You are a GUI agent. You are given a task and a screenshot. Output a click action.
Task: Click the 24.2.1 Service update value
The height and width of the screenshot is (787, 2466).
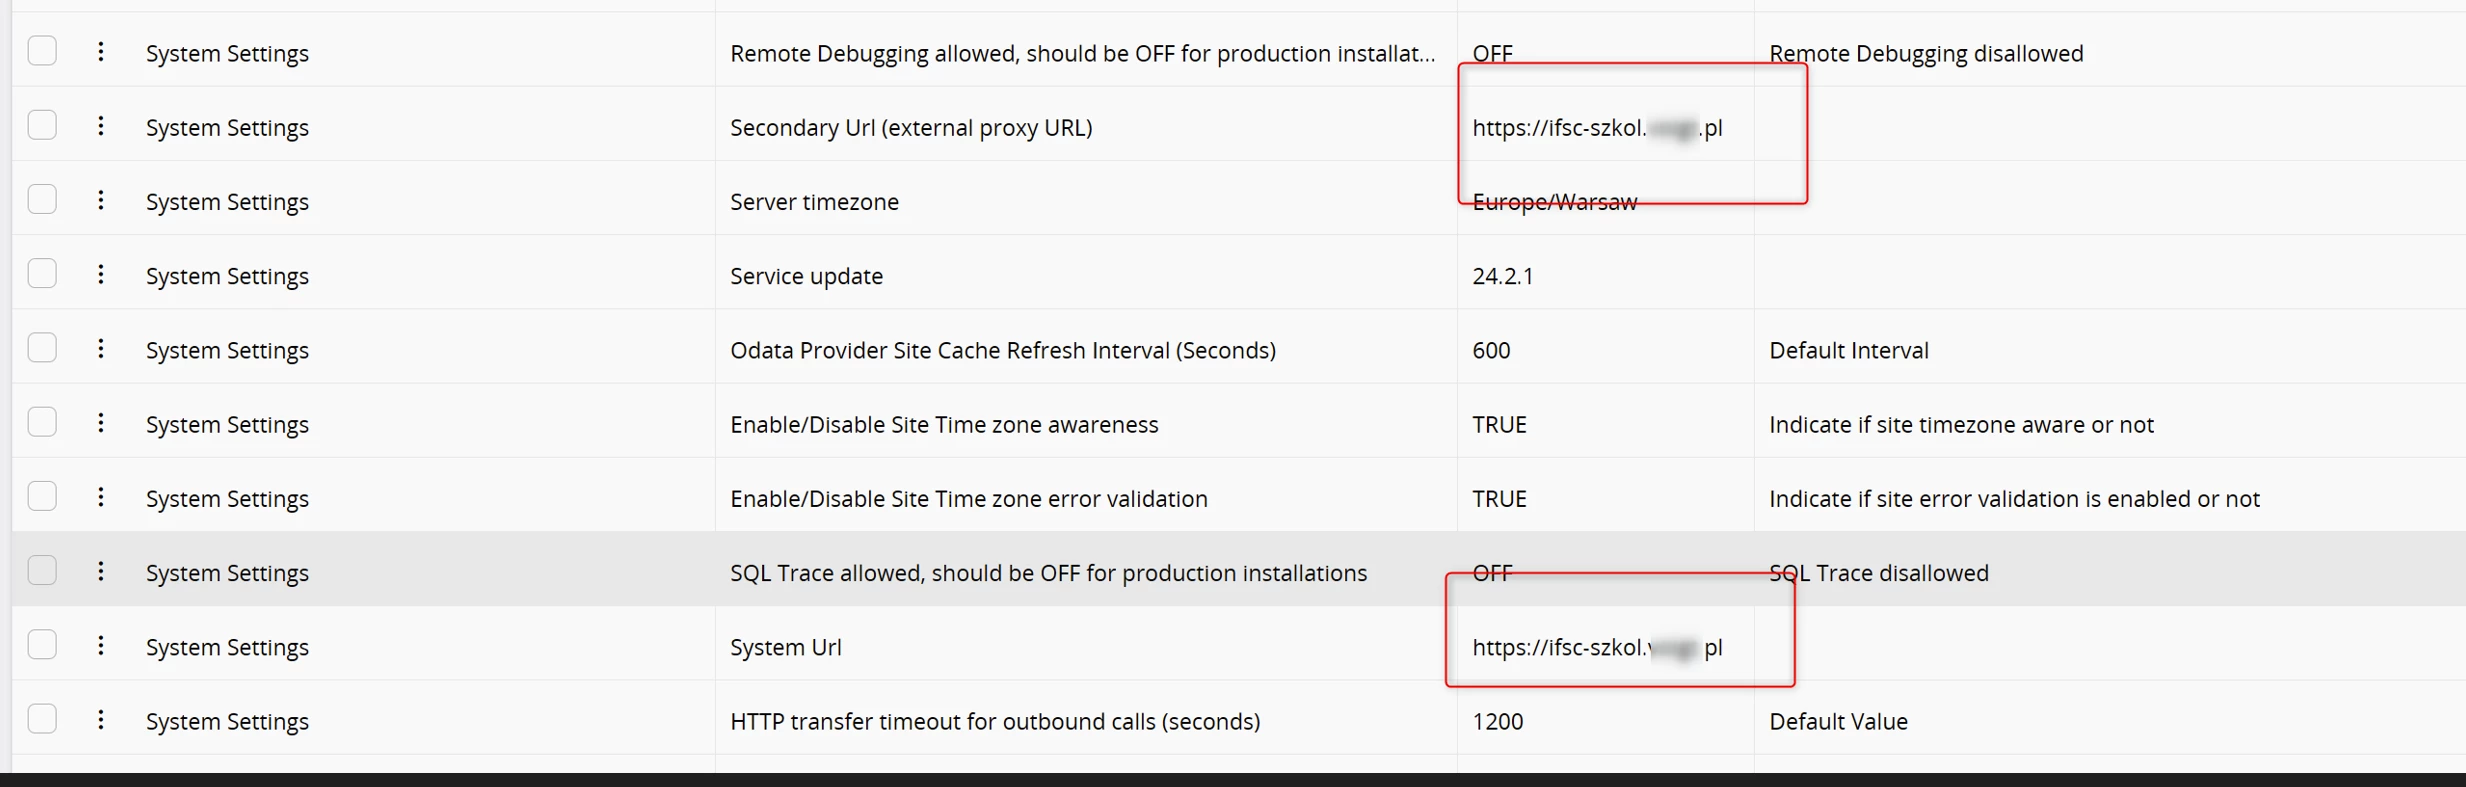tap(1503, 276)
